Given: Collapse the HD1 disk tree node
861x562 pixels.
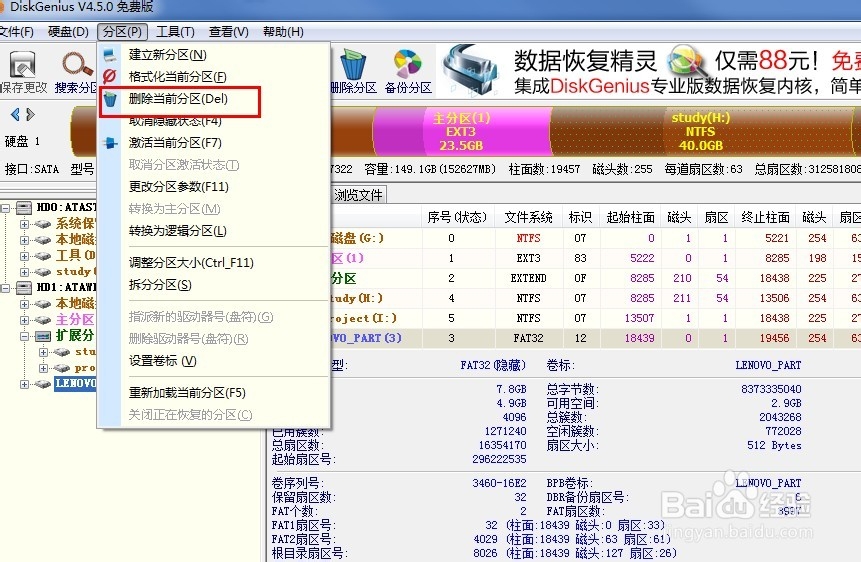Looking at the screenshot, I should point(5,288).
